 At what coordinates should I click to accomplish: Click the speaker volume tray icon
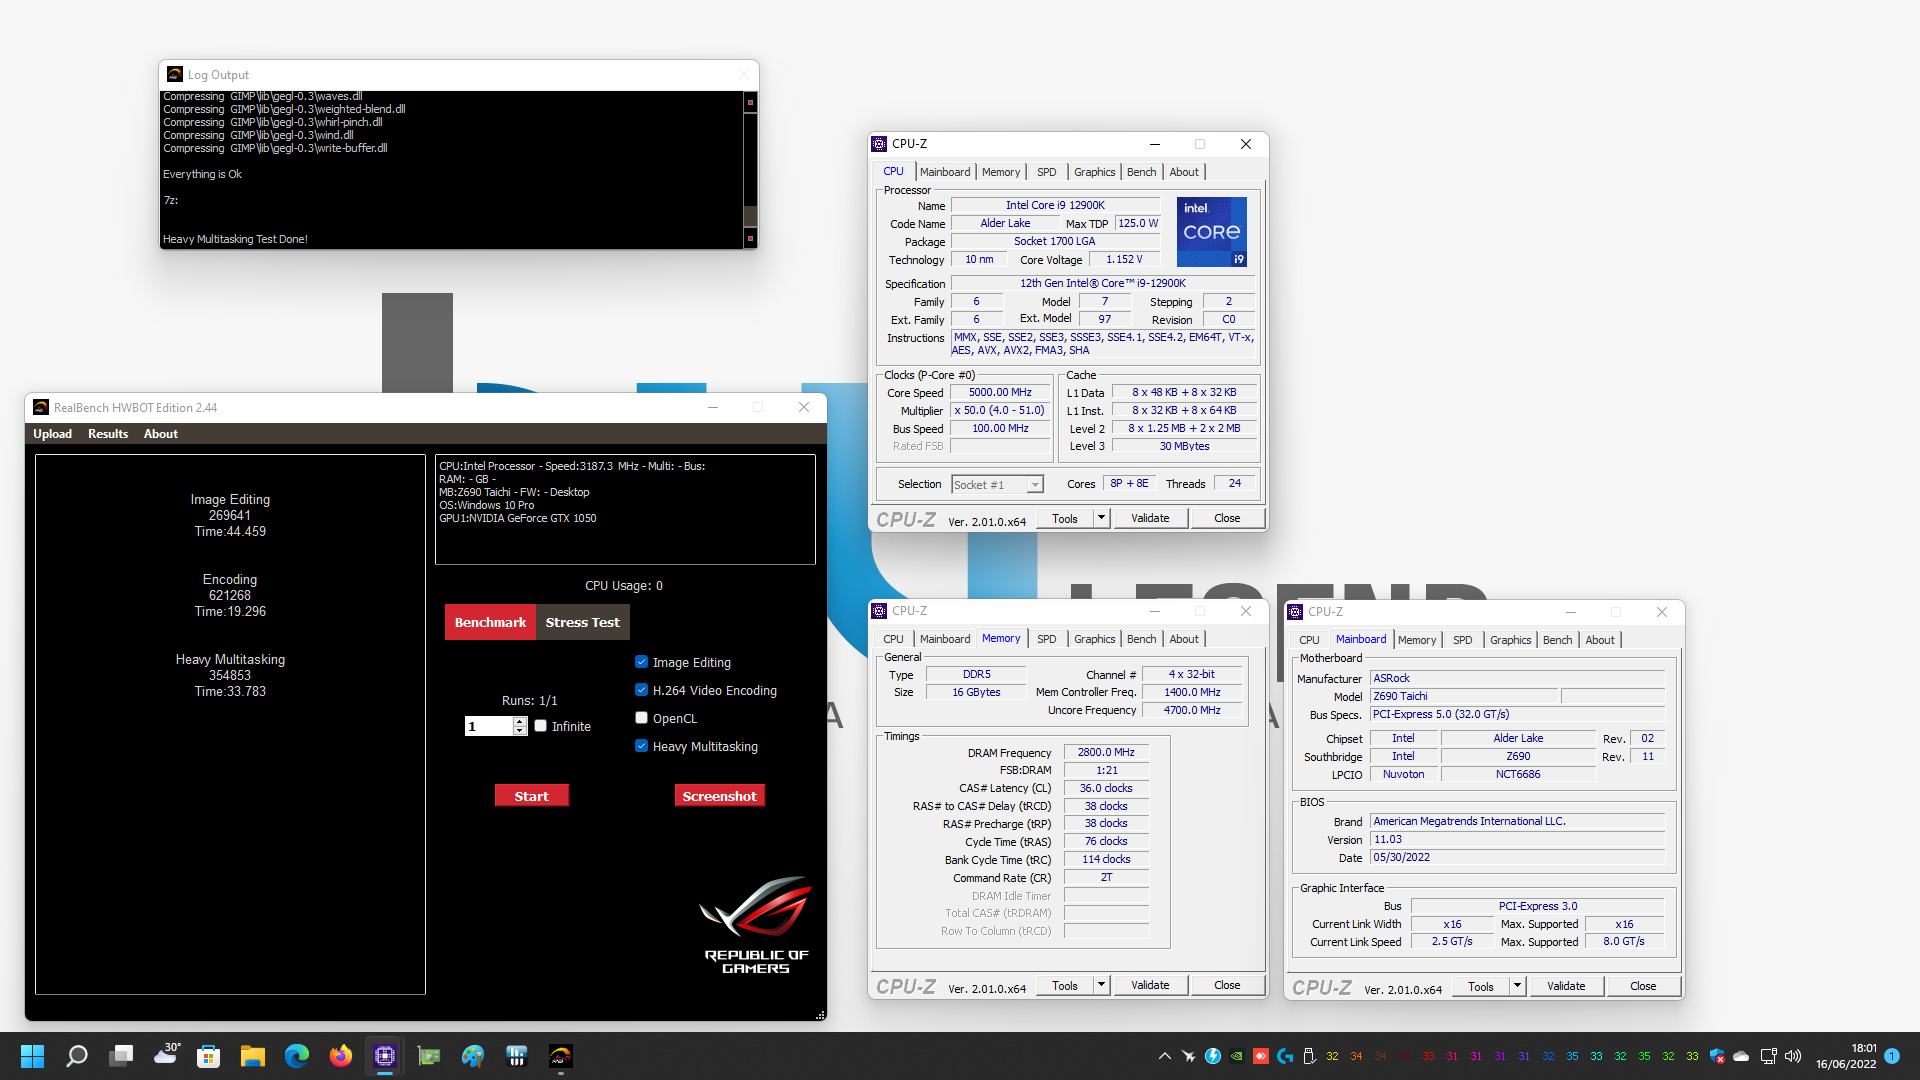point(1793,1056)
